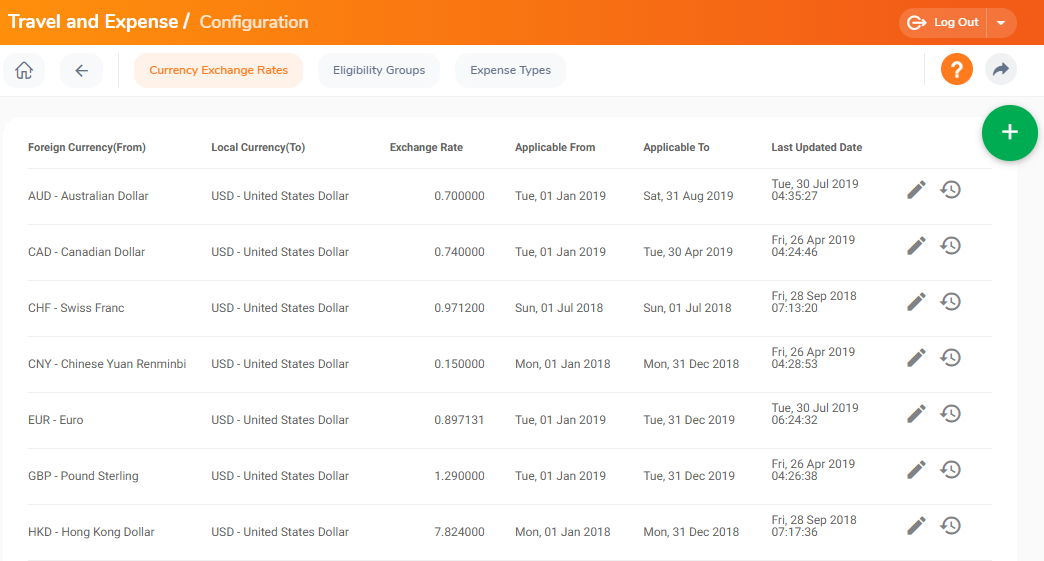The image size is (1044, 561).
Task: Click the 1.290000 exchange rate value
Action: 459,475
